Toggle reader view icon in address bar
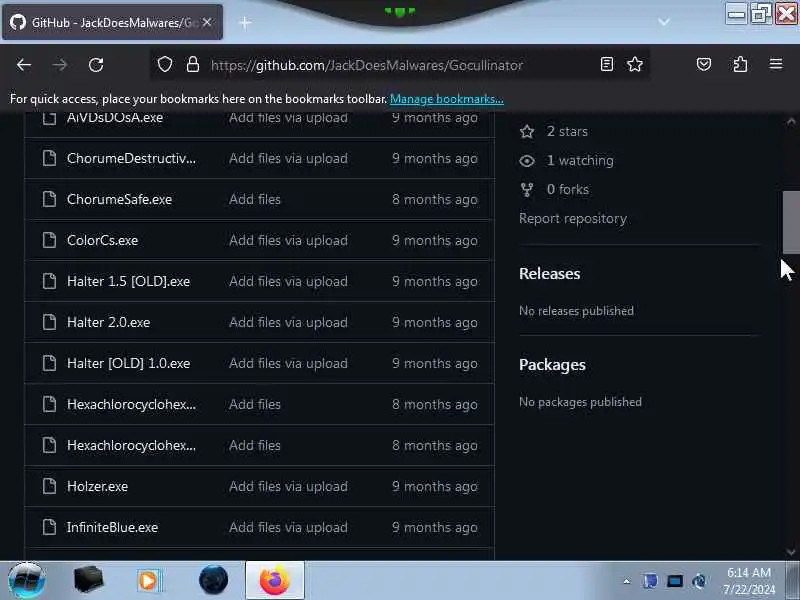Image resolution: width=800 pixels, height=600 pixels. click(x=607, y=64)
